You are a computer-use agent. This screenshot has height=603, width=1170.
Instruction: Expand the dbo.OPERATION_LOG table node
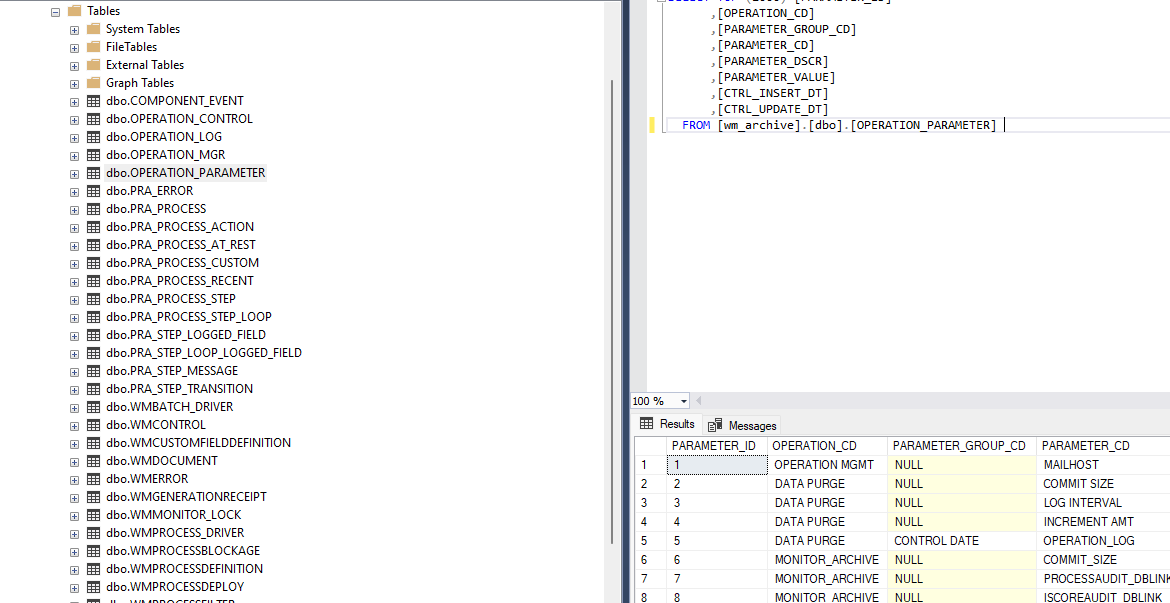click(x=74, y=136)
